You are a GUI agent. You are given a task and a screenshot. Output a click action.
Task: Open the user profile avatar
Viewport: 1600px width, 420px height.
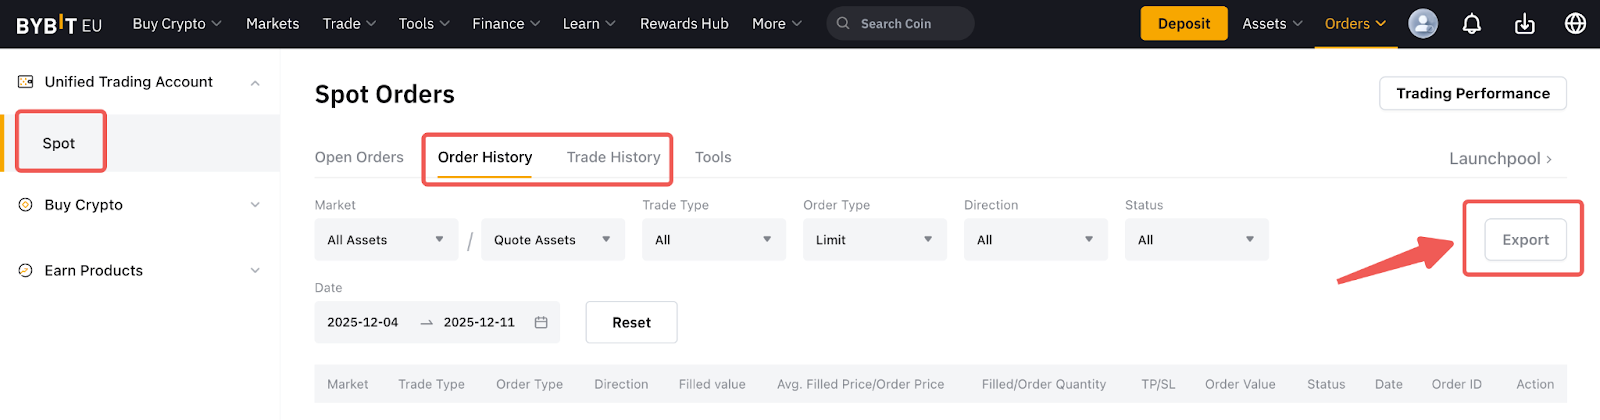(x=1423, y=24)
